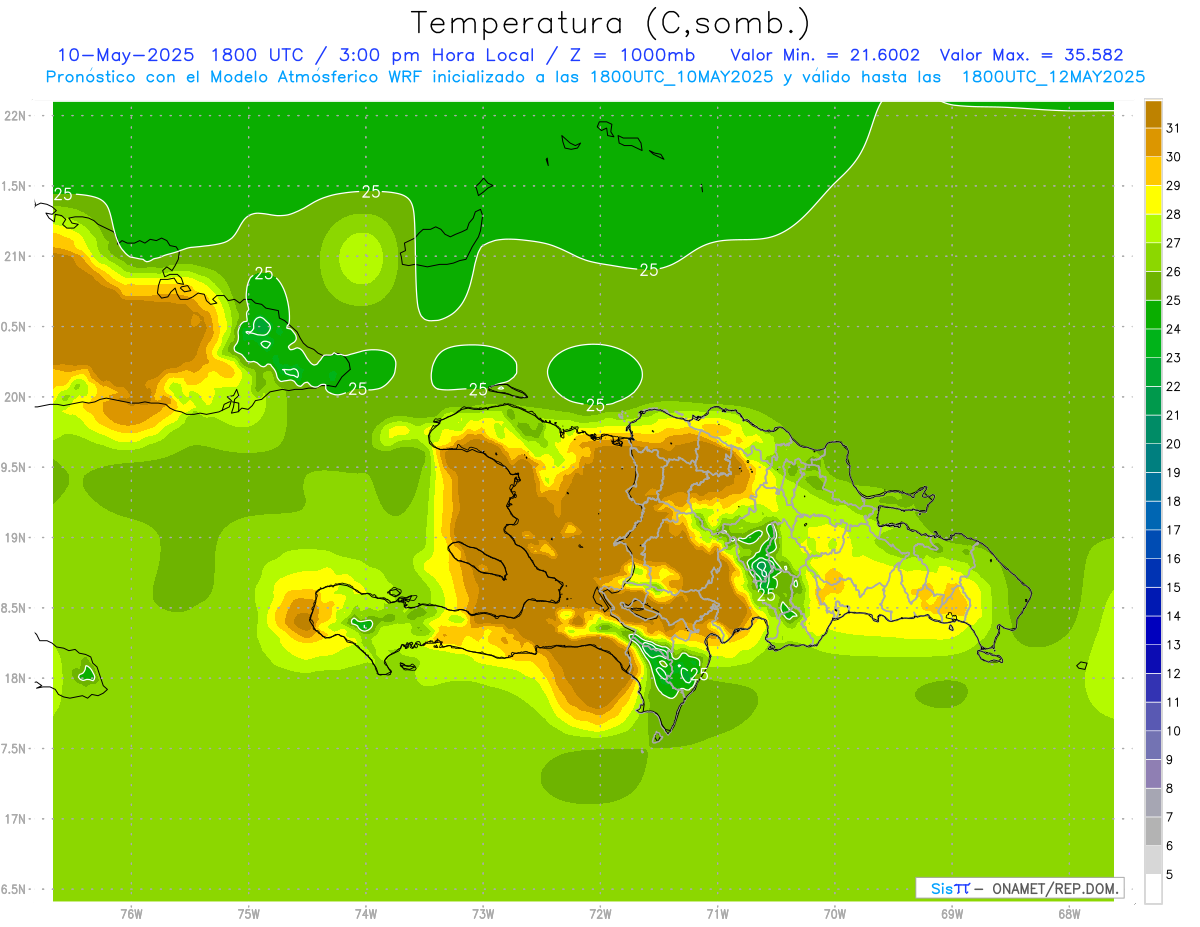Screen dimensions: 1200x927
Task: Click the '72W' longitude axis label
Action: [600, 914]
